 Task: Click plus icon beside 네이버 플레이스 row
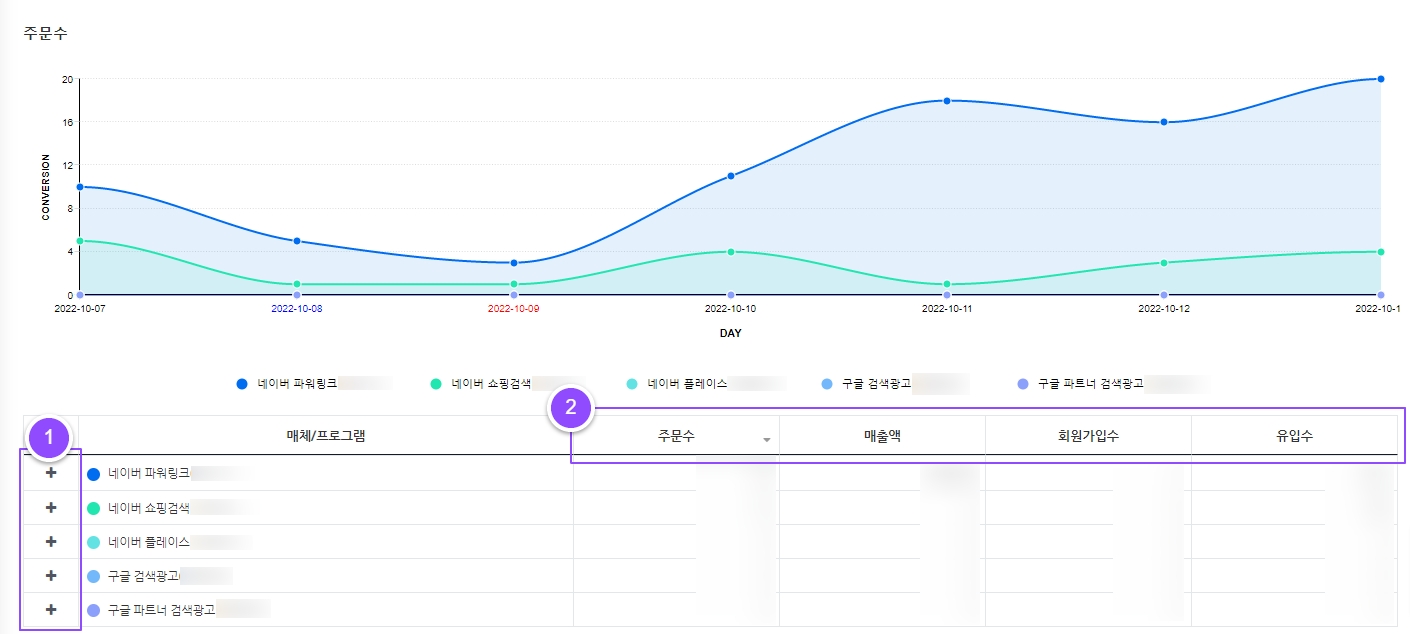[51, 542]
